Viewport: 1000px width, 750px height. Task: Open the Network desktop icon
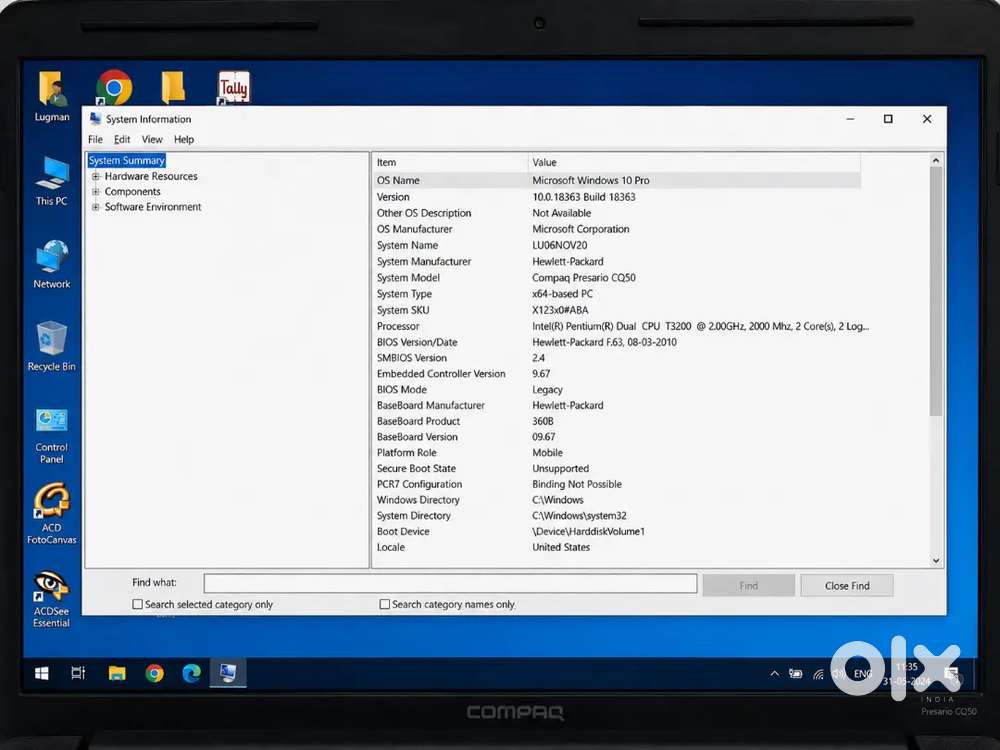(52, 264)
